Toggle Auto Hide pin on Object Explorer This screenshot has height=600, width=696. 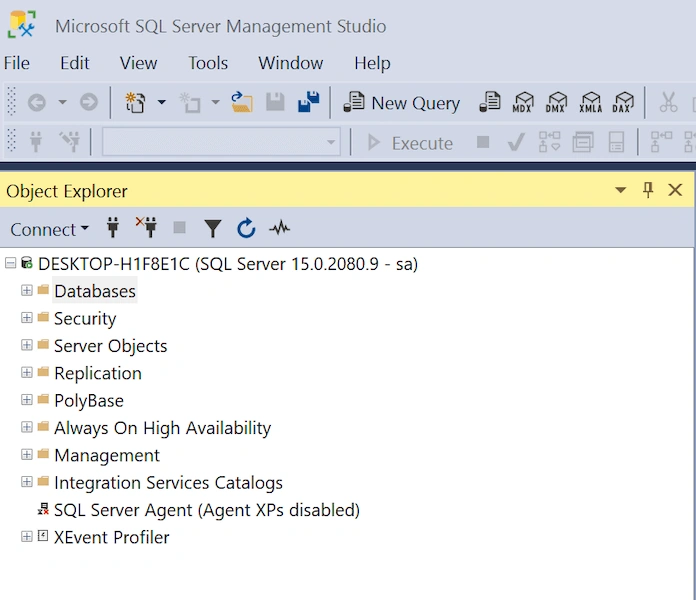point(648,190)
